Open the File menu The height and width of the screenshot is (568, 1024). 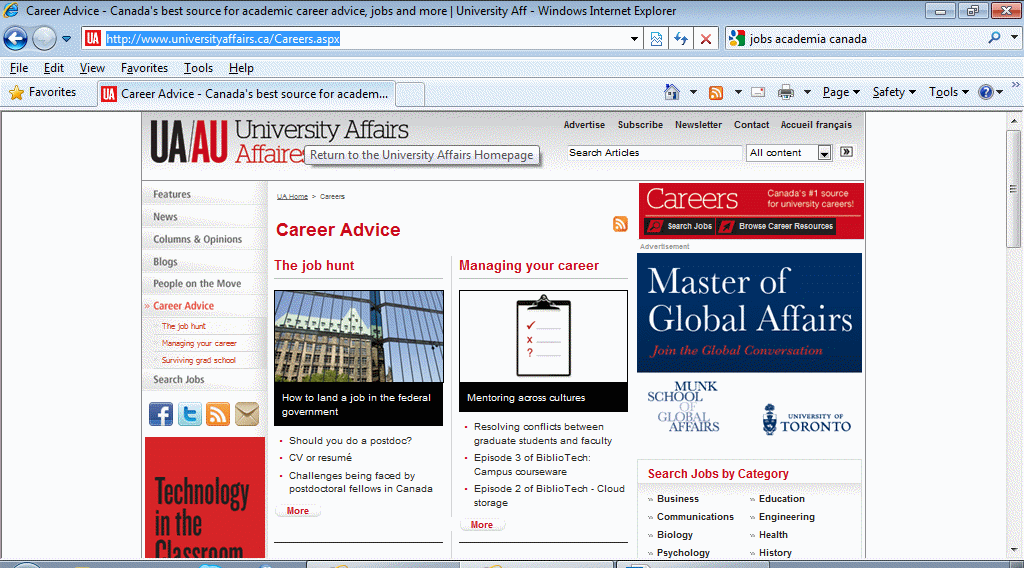coord(19,68)
